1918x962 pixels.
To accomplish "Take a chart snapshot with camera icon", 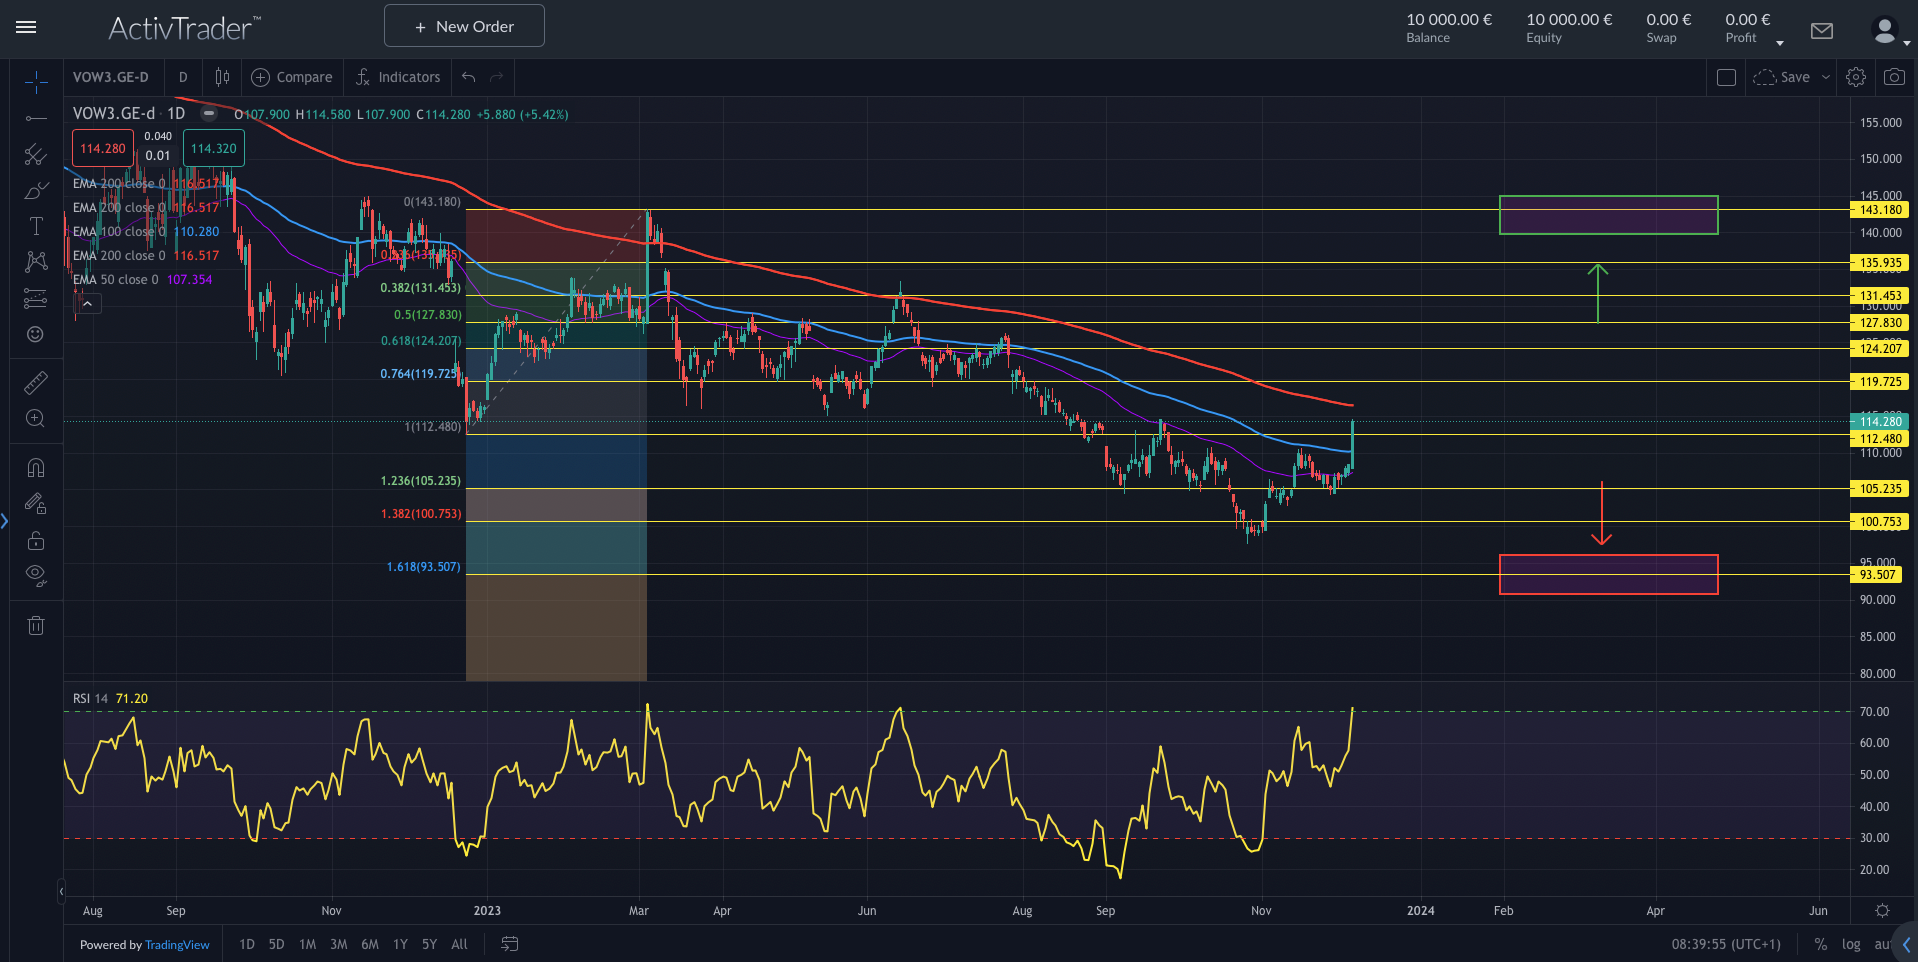I will pyautogui.click(x=1894, y=77).
